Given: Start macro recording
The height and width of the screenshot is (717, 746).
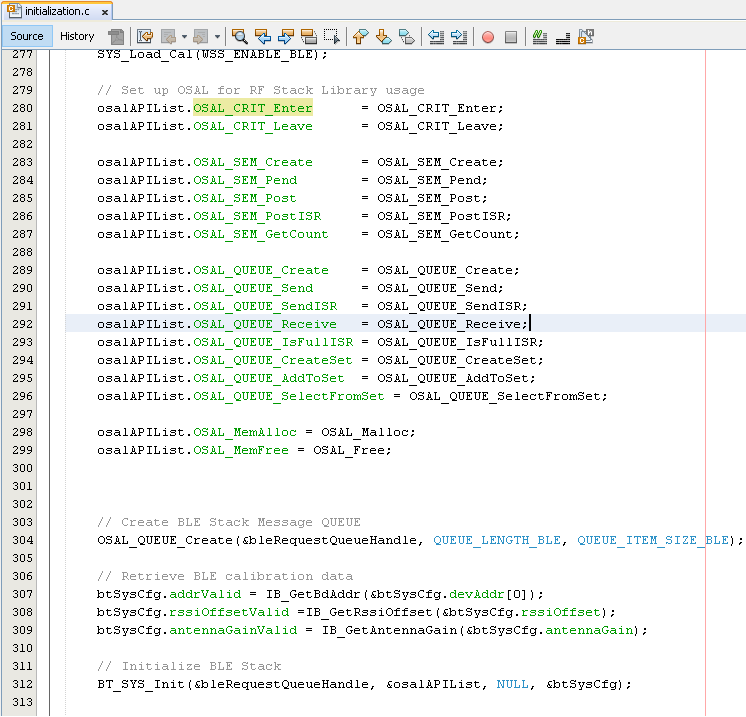Looking at the screenshot, I should pyautogui.click(x=488, y=37).
